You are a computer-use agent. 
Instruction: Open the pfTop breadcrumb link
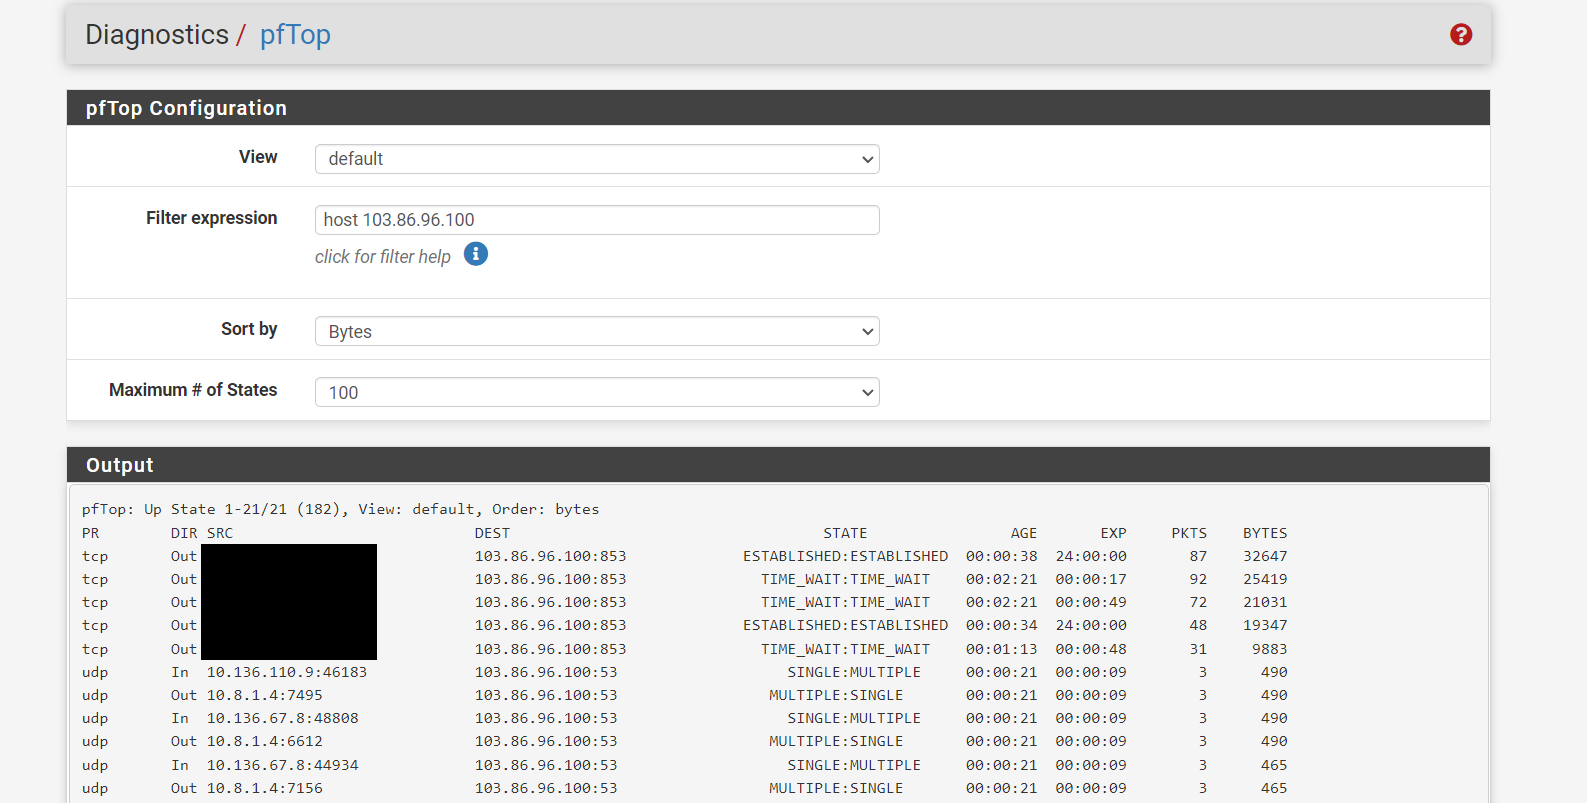pos(295,35)
